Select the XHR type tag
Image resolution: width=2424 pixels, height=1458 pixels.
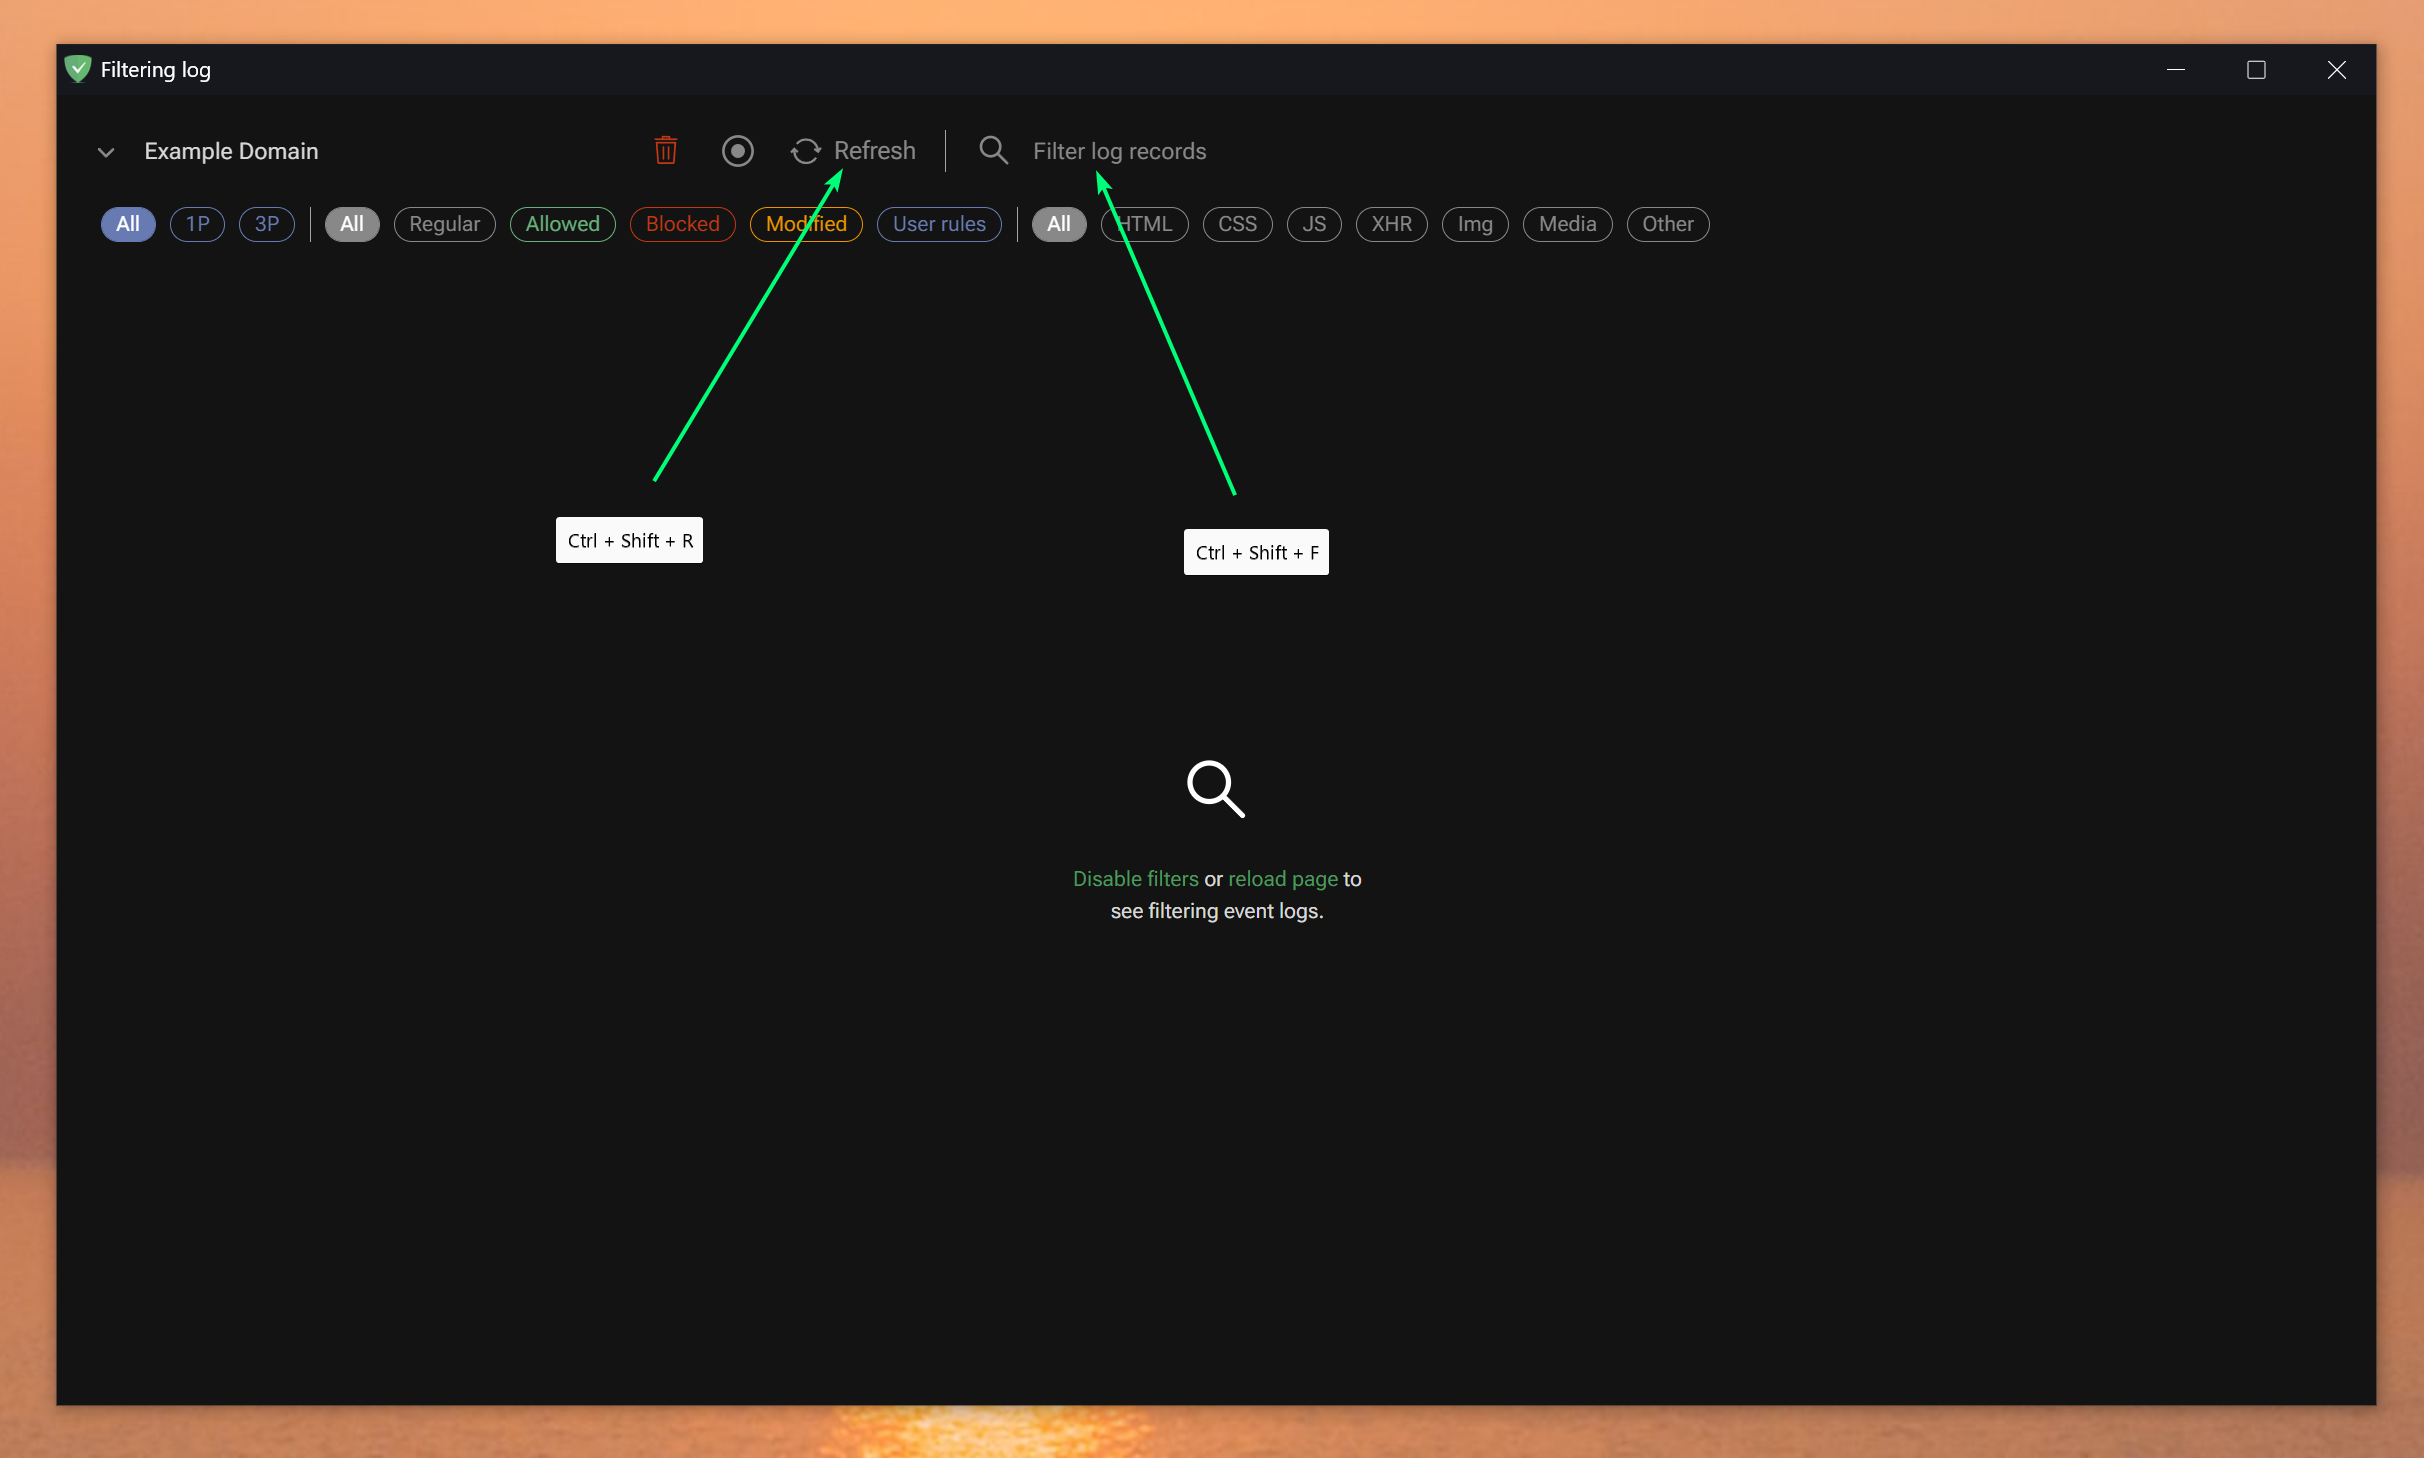pos(1391,224)
